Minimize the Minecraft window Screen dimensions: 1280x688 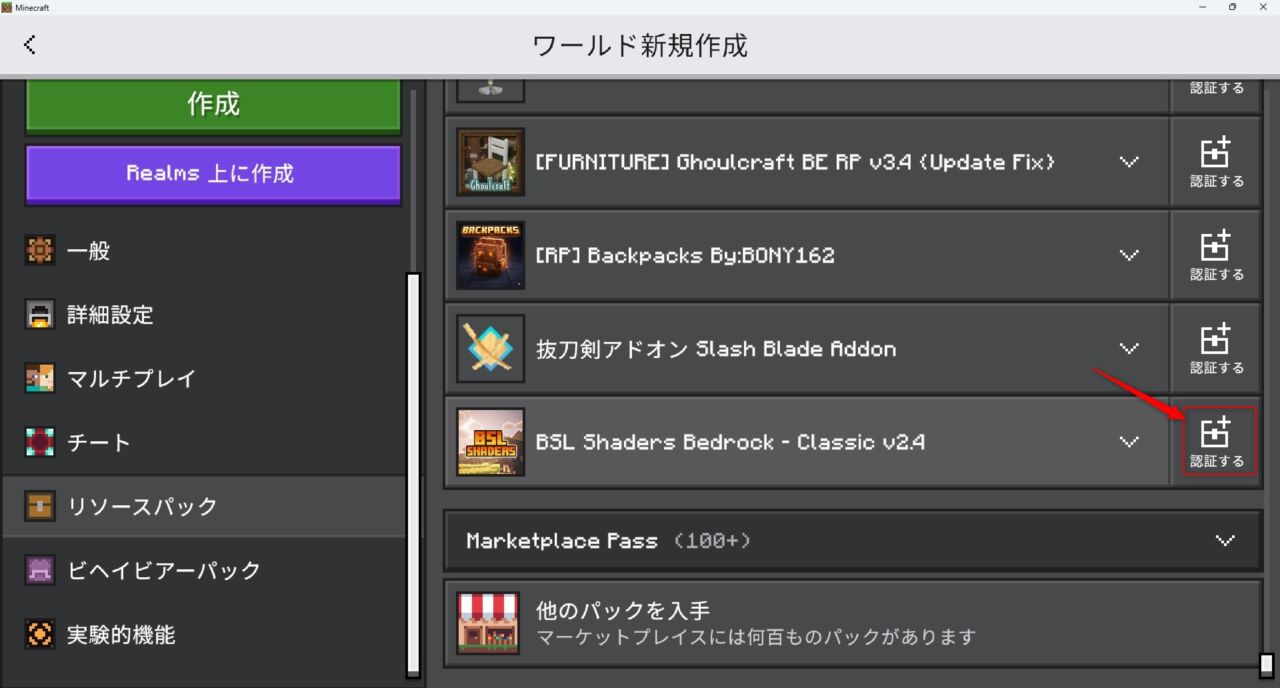(1201, 7)
